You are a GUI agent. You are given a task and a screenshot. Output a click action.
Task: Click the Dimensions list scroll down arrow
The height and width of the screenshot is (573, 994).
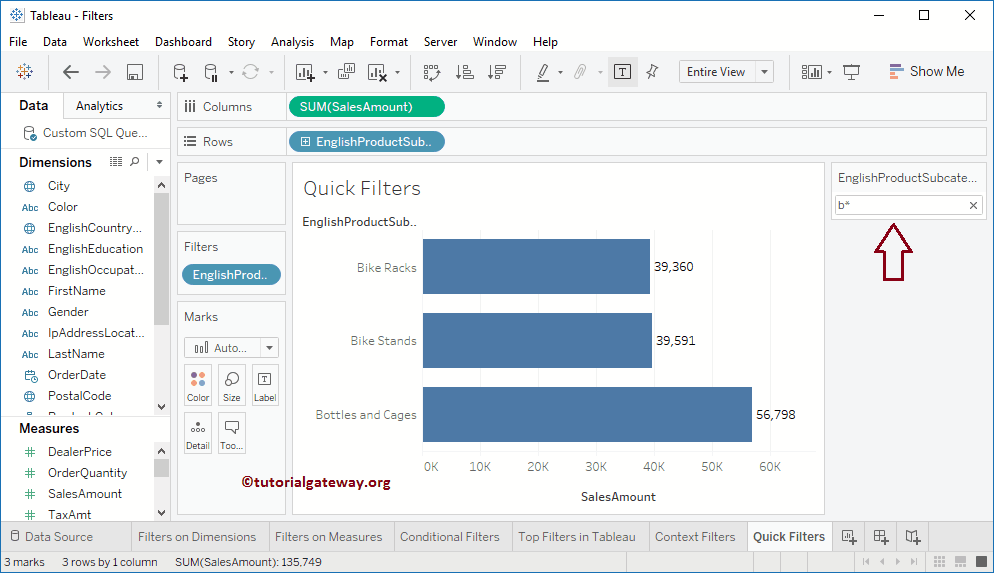[x=161, y=407]
